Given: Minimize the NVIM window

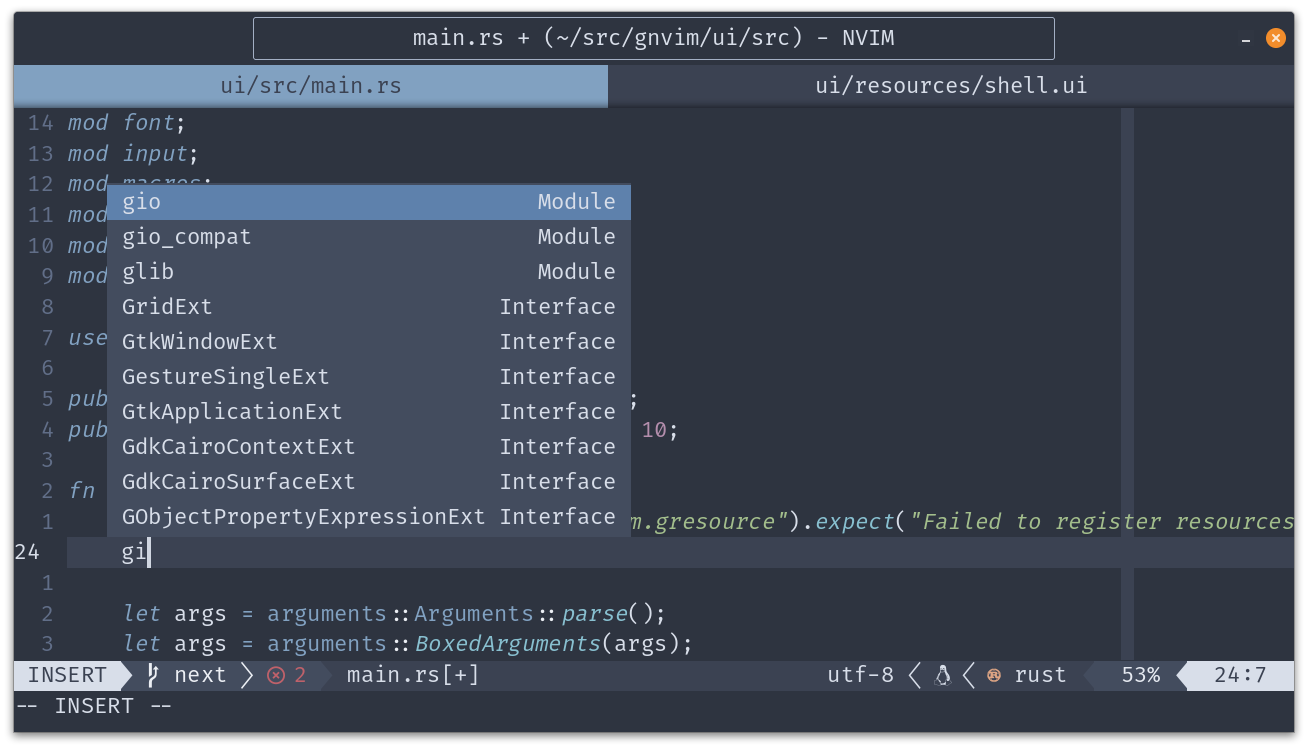Looking at the screenshot, I should (x=1246, y=40).
